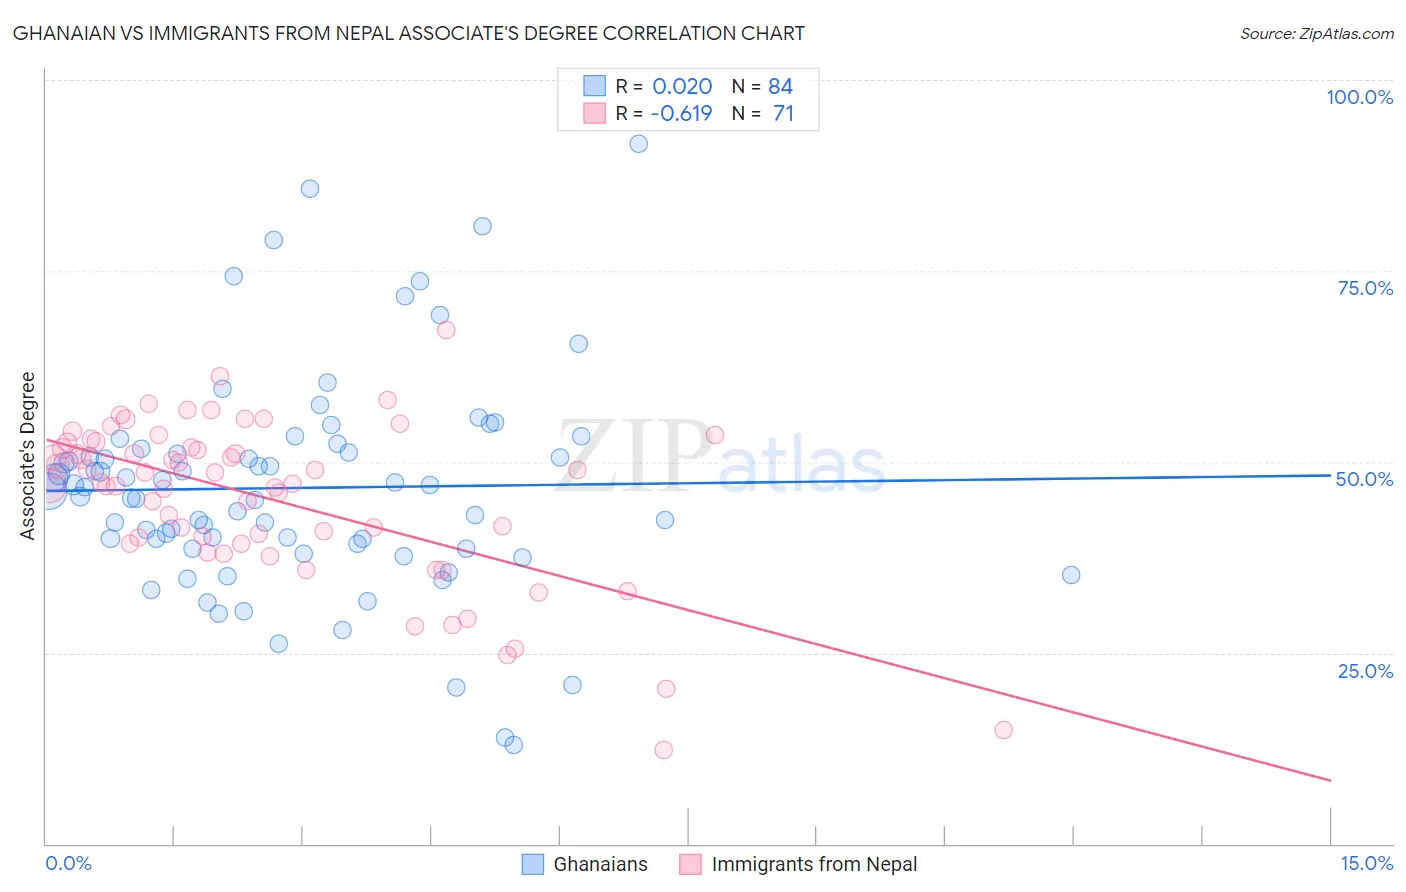The image size is (1406, 892).
Task: Click the 25.0% y-axis label
Action: pos(1365,671)
